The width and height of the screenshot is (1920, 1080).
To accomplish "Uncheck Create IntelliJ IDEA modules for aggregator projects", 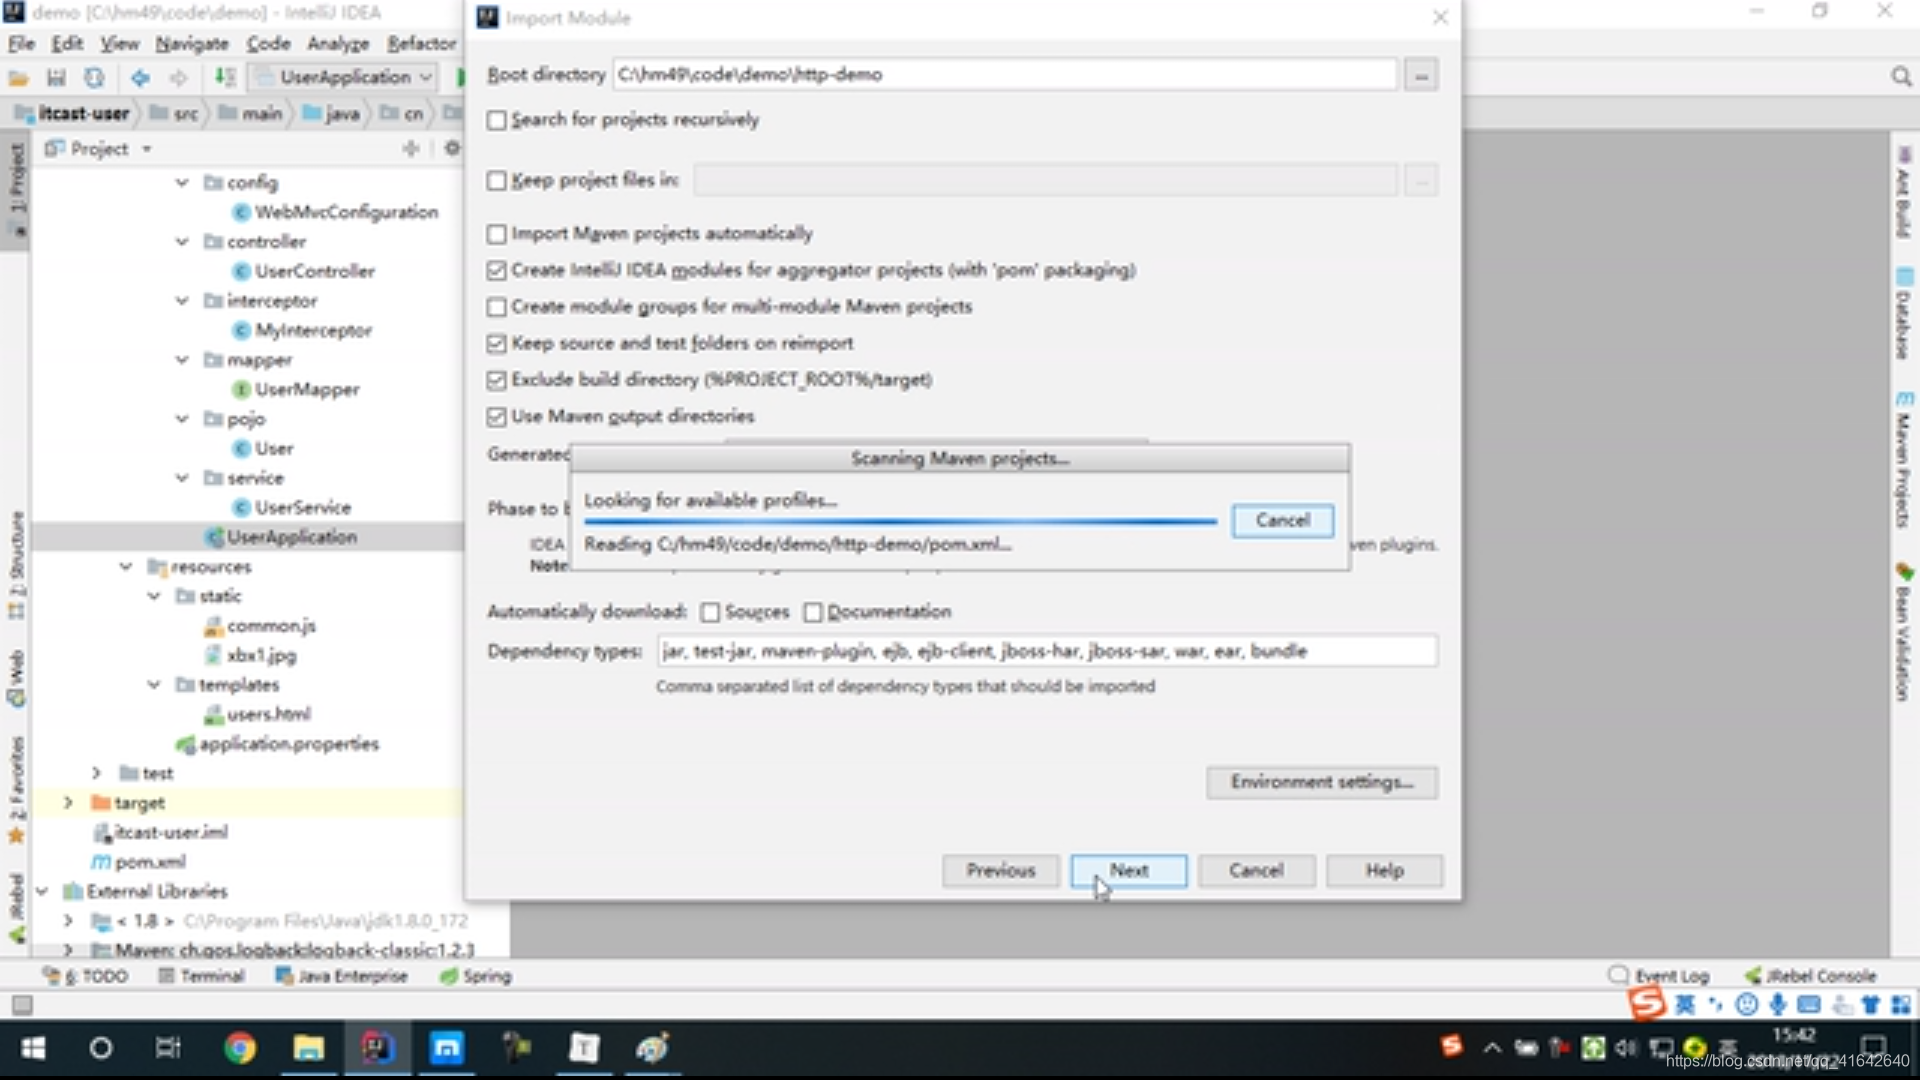I will click(x=497, y=271).
